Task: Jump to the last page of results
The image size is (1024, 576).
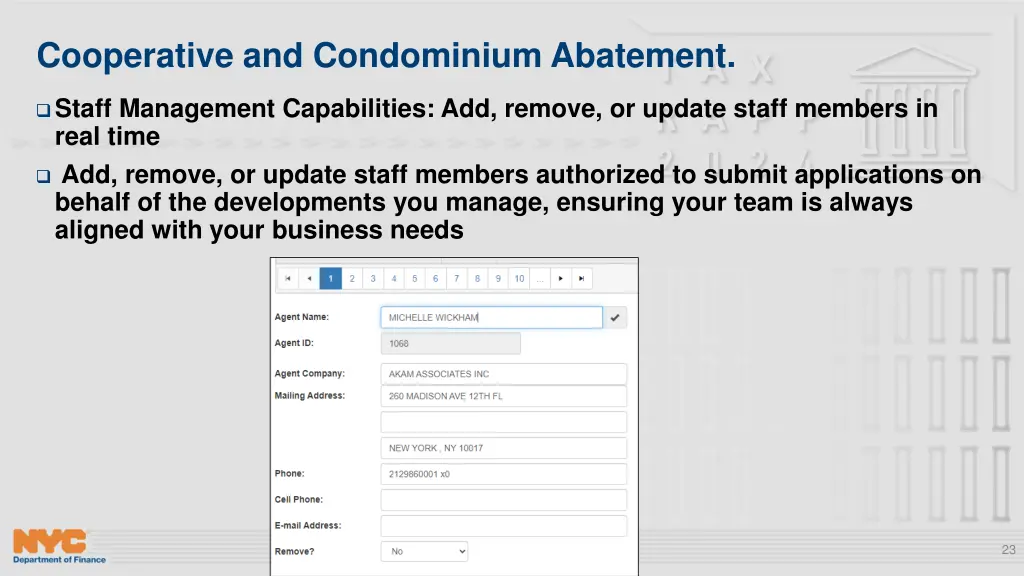Action: 582,279
